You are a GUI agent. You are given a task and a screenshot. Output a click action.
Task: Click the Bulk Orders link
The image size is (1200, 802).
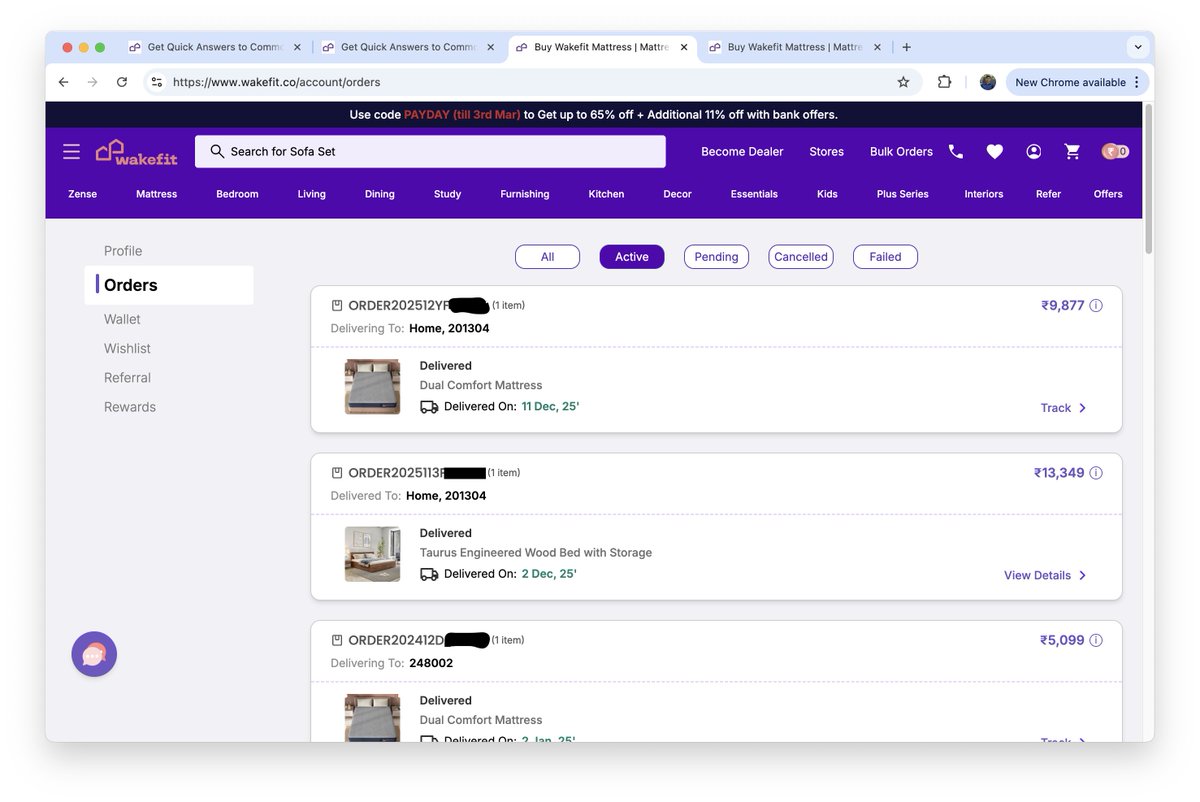point(901,152)
